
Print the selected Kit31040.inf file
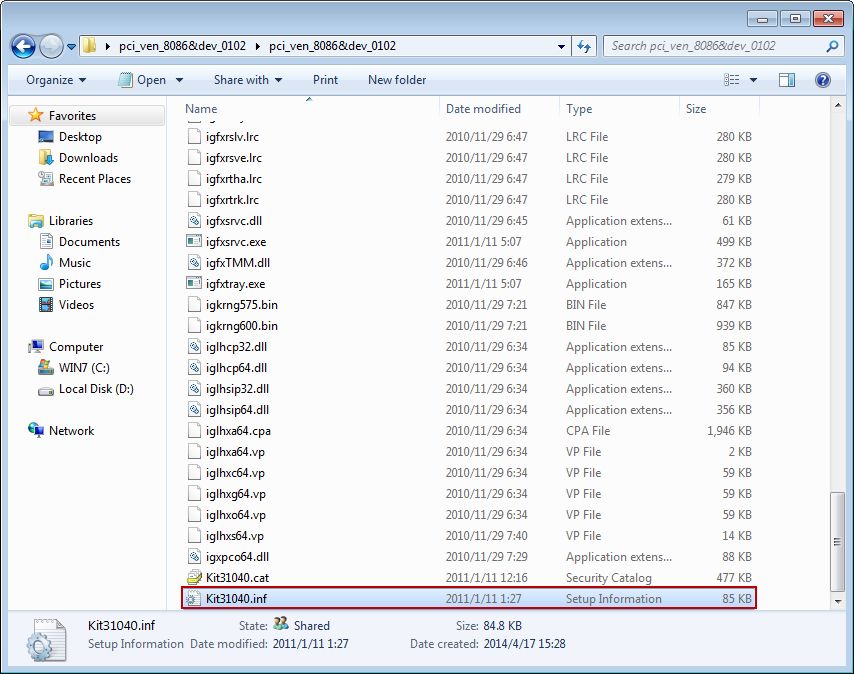324,80
